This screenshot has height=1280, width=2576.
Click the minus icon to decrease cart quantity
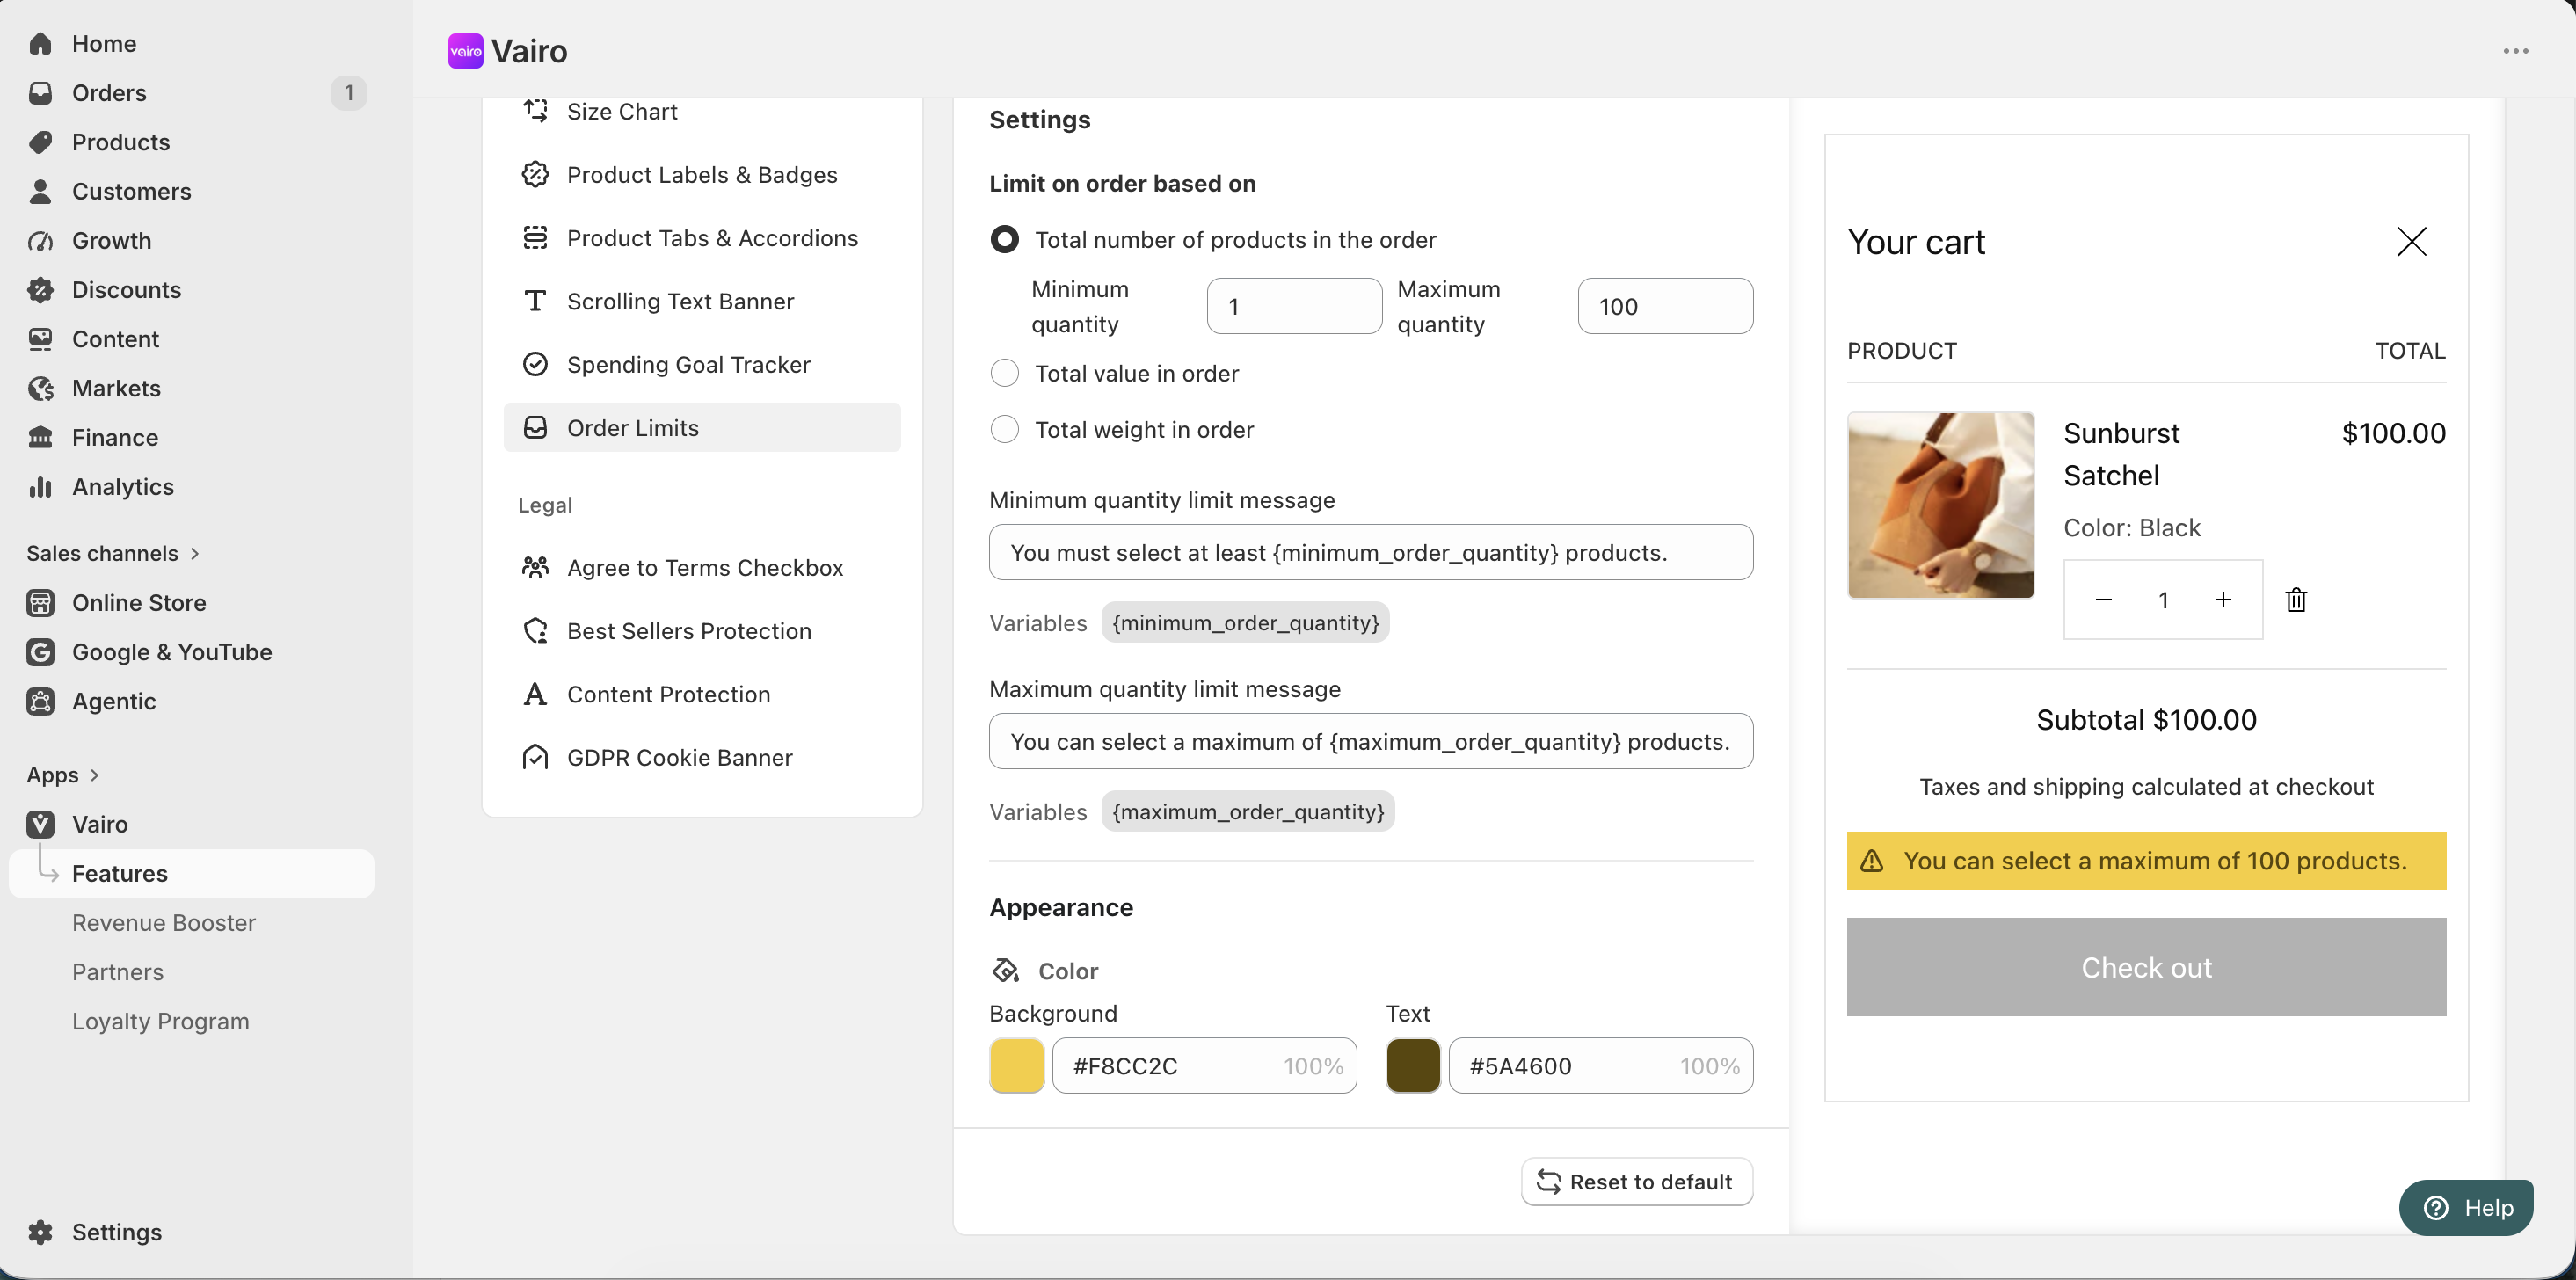point(2103,600)
